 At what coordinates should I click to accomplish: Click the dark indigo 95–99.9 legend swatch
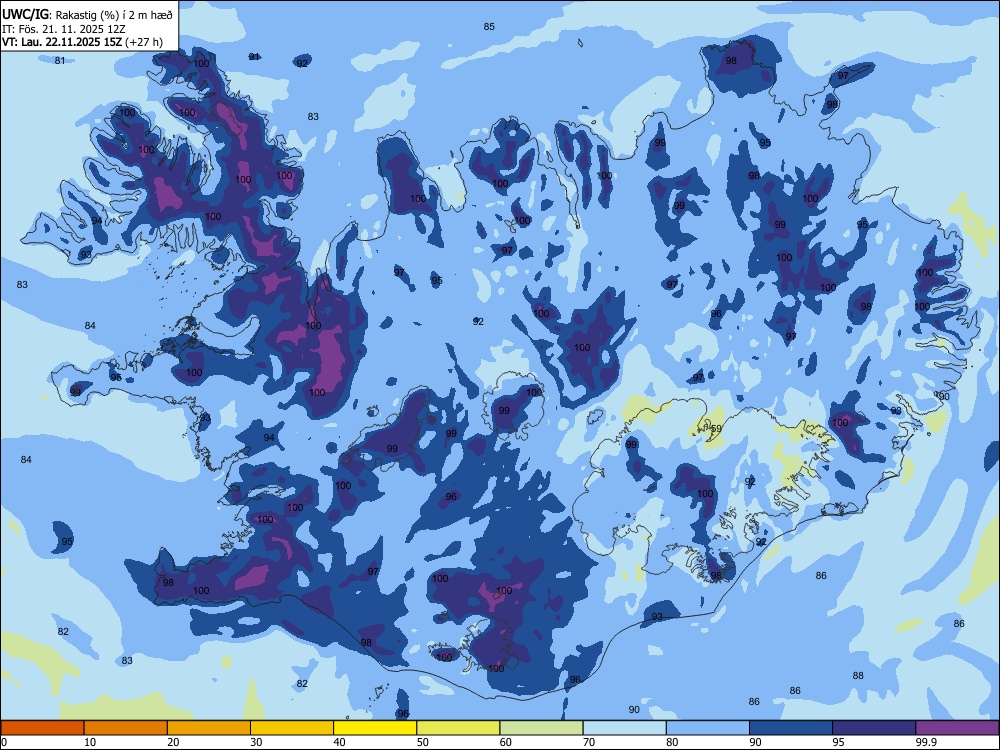tap(874, 728)
